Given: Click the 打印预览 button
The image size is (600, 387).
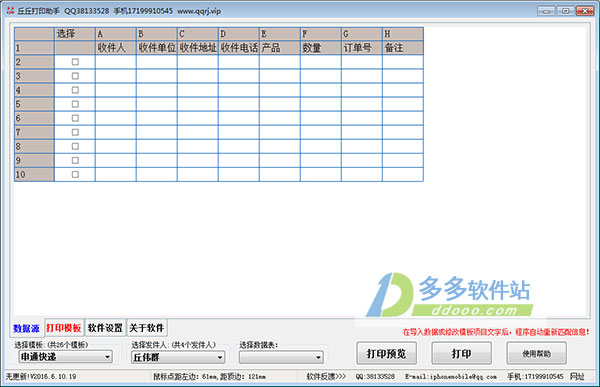Looking at the screenshot, I should click(x=386, y=353).
